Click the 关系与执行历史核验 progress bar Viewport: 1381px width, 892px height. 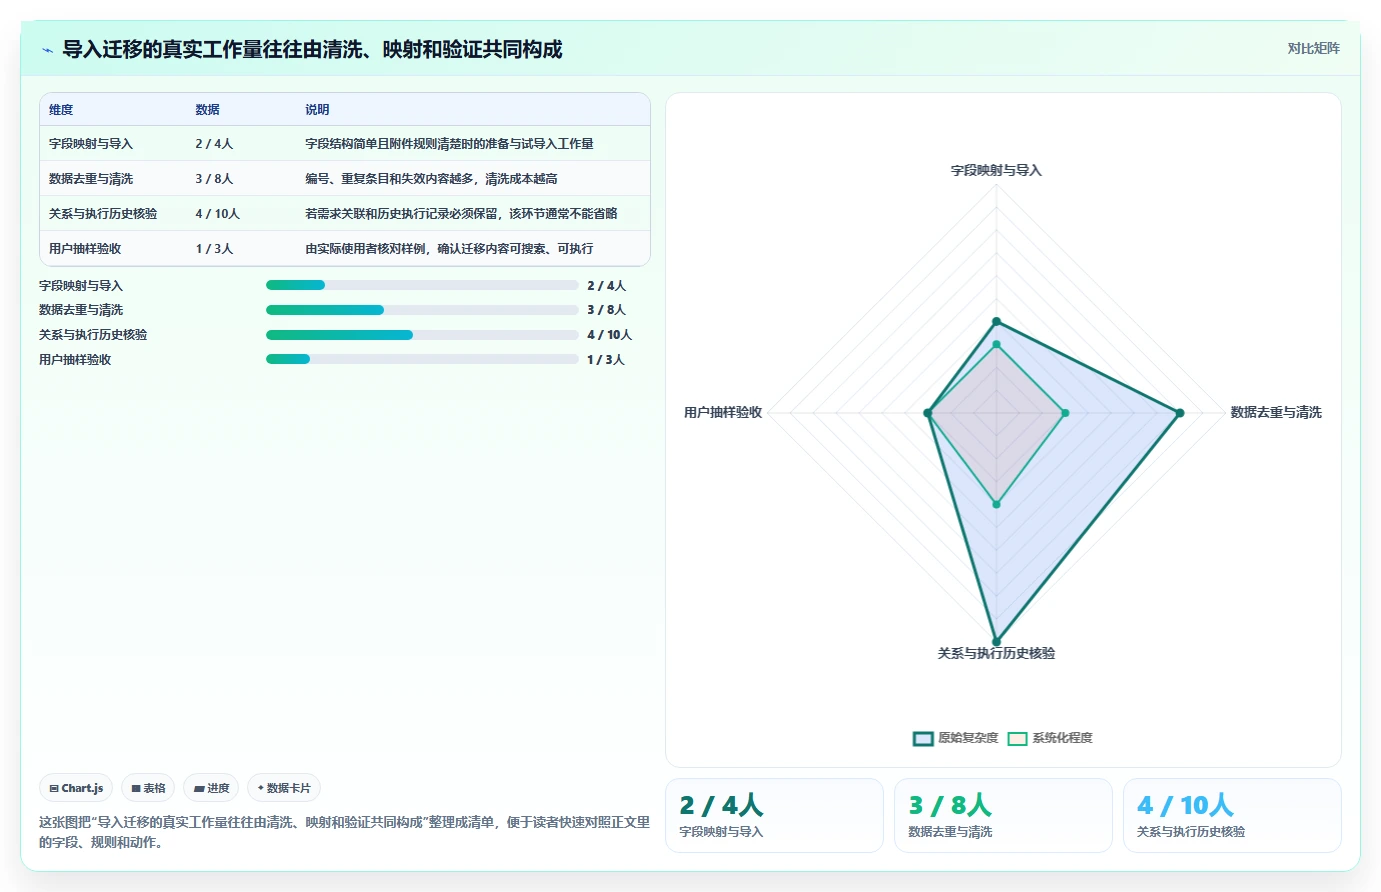(x=422, y=335)
